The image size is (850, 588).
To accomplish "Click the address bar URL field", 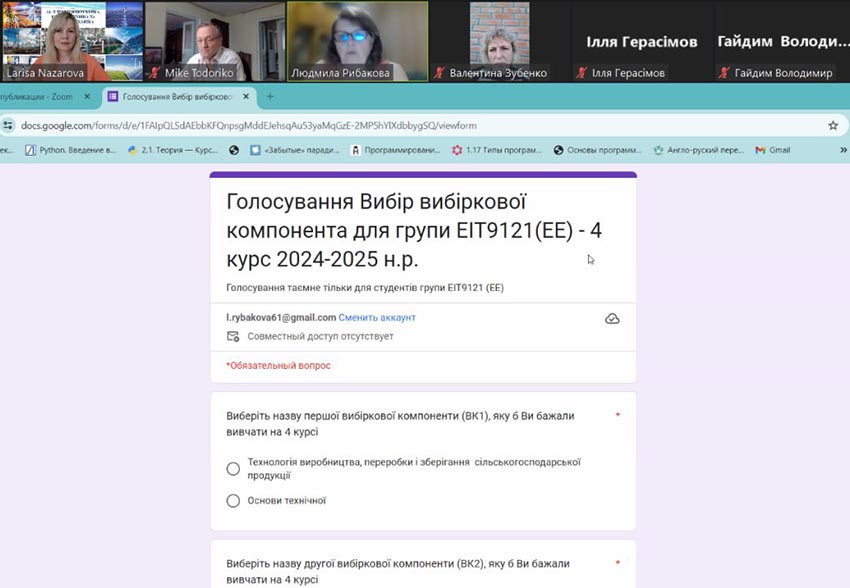I will pyautogui.click(x=400, y=125).
